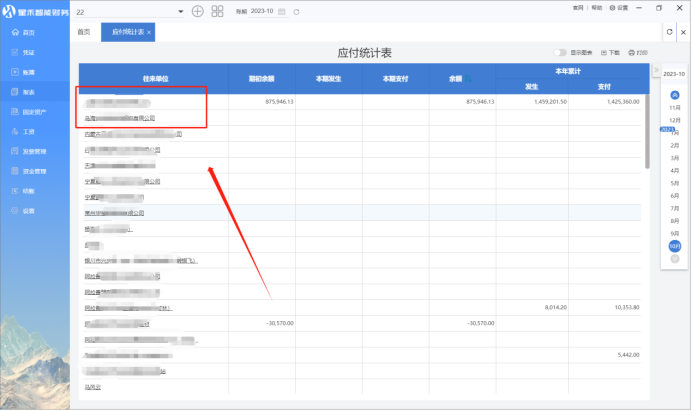
Task: Click the table's vertical scrollbar thumb
Action: [647, 132]
